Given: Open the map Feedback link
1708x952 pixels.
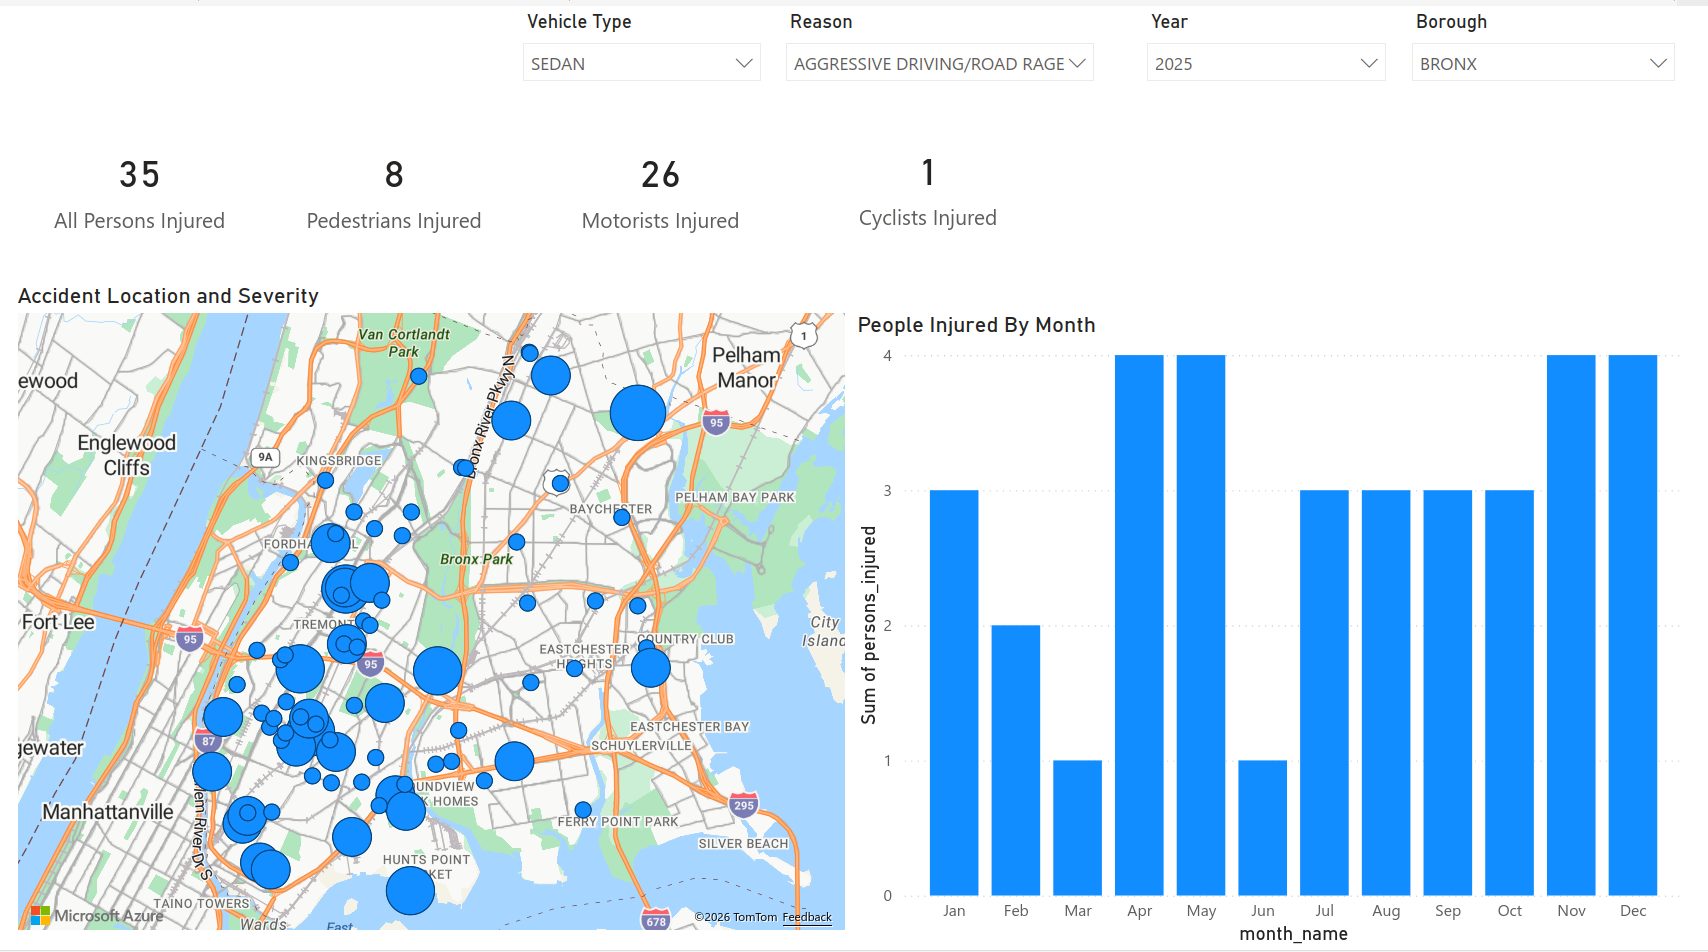Looking at the screenshot, I should coord(807,917).
